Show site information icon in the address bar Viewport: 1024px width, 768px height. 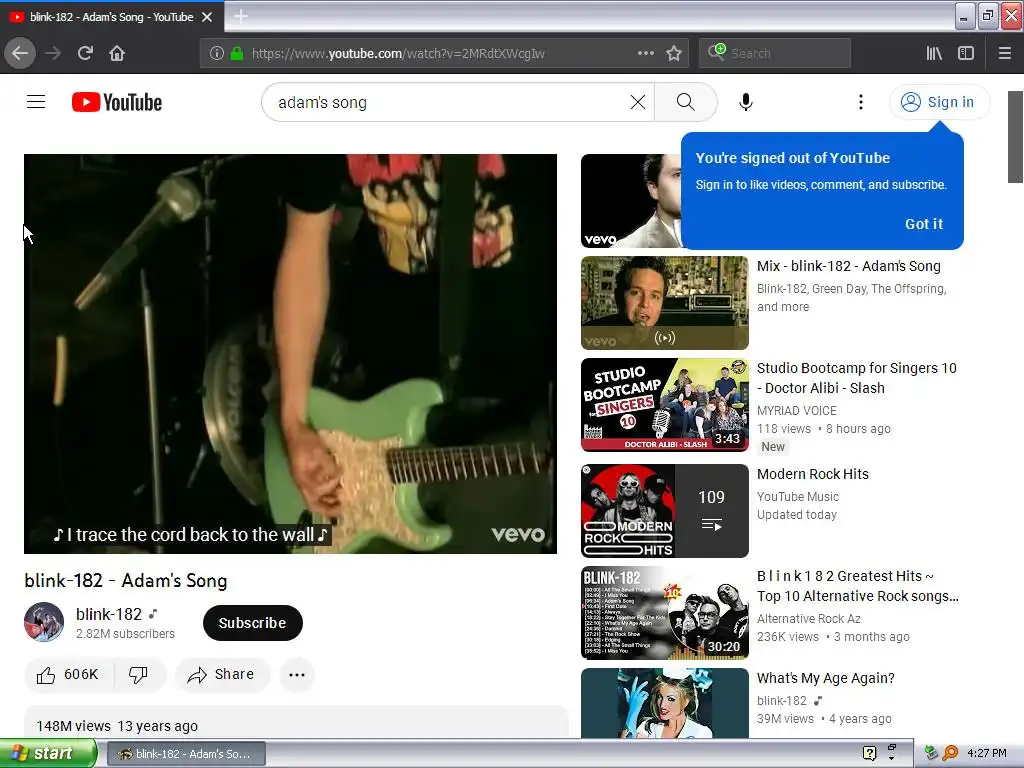[x=216, y=53]
